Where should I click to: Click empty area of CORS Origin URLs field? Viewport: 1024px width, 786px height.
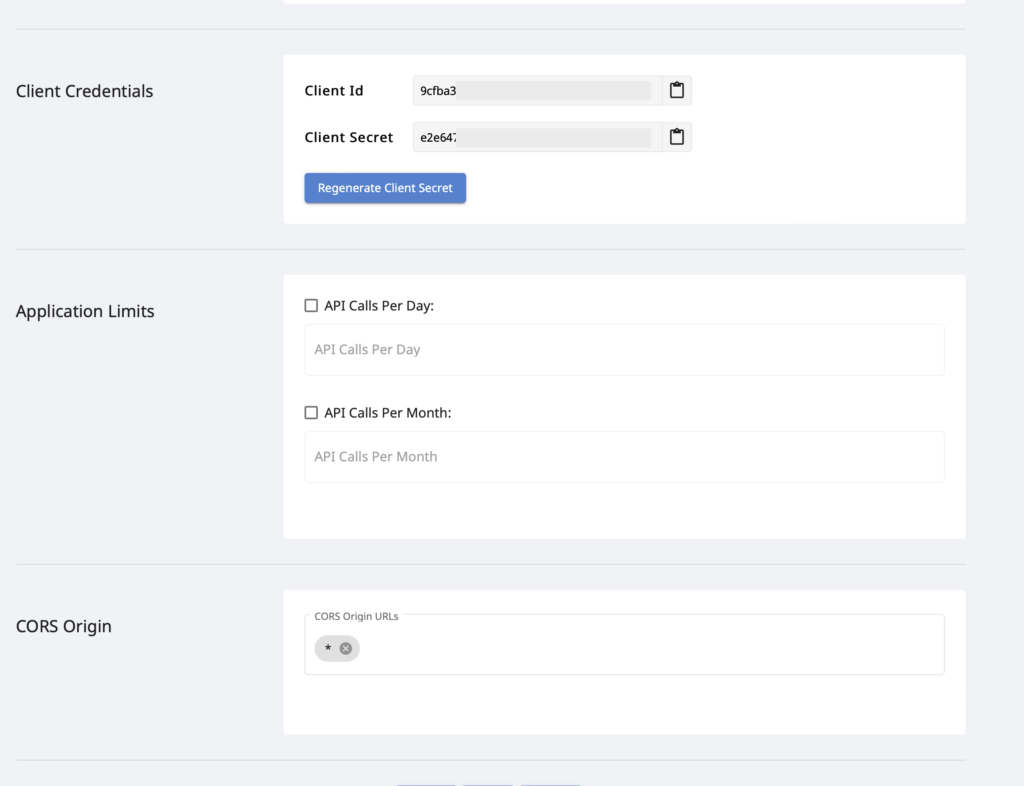coord(650,649)
